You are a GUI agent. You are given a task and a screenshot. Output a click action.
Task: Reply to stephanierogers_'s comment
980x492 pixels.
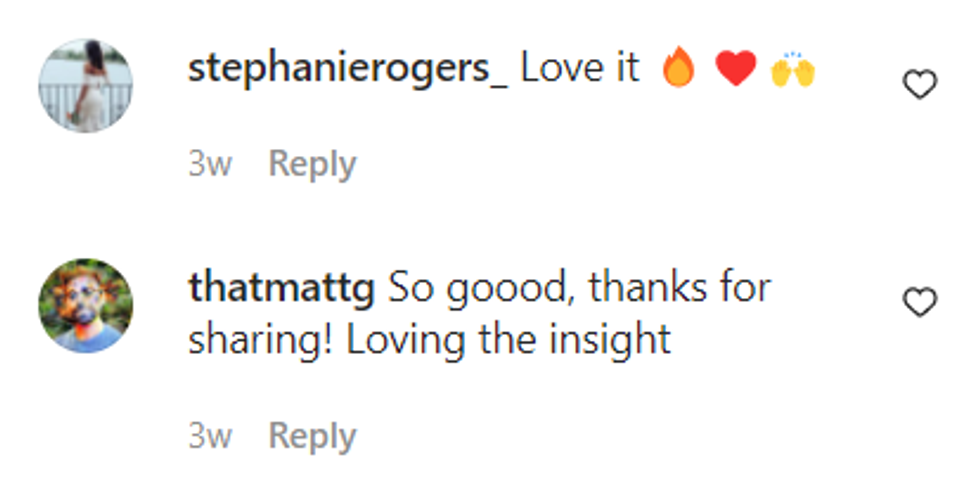point(312,164)
